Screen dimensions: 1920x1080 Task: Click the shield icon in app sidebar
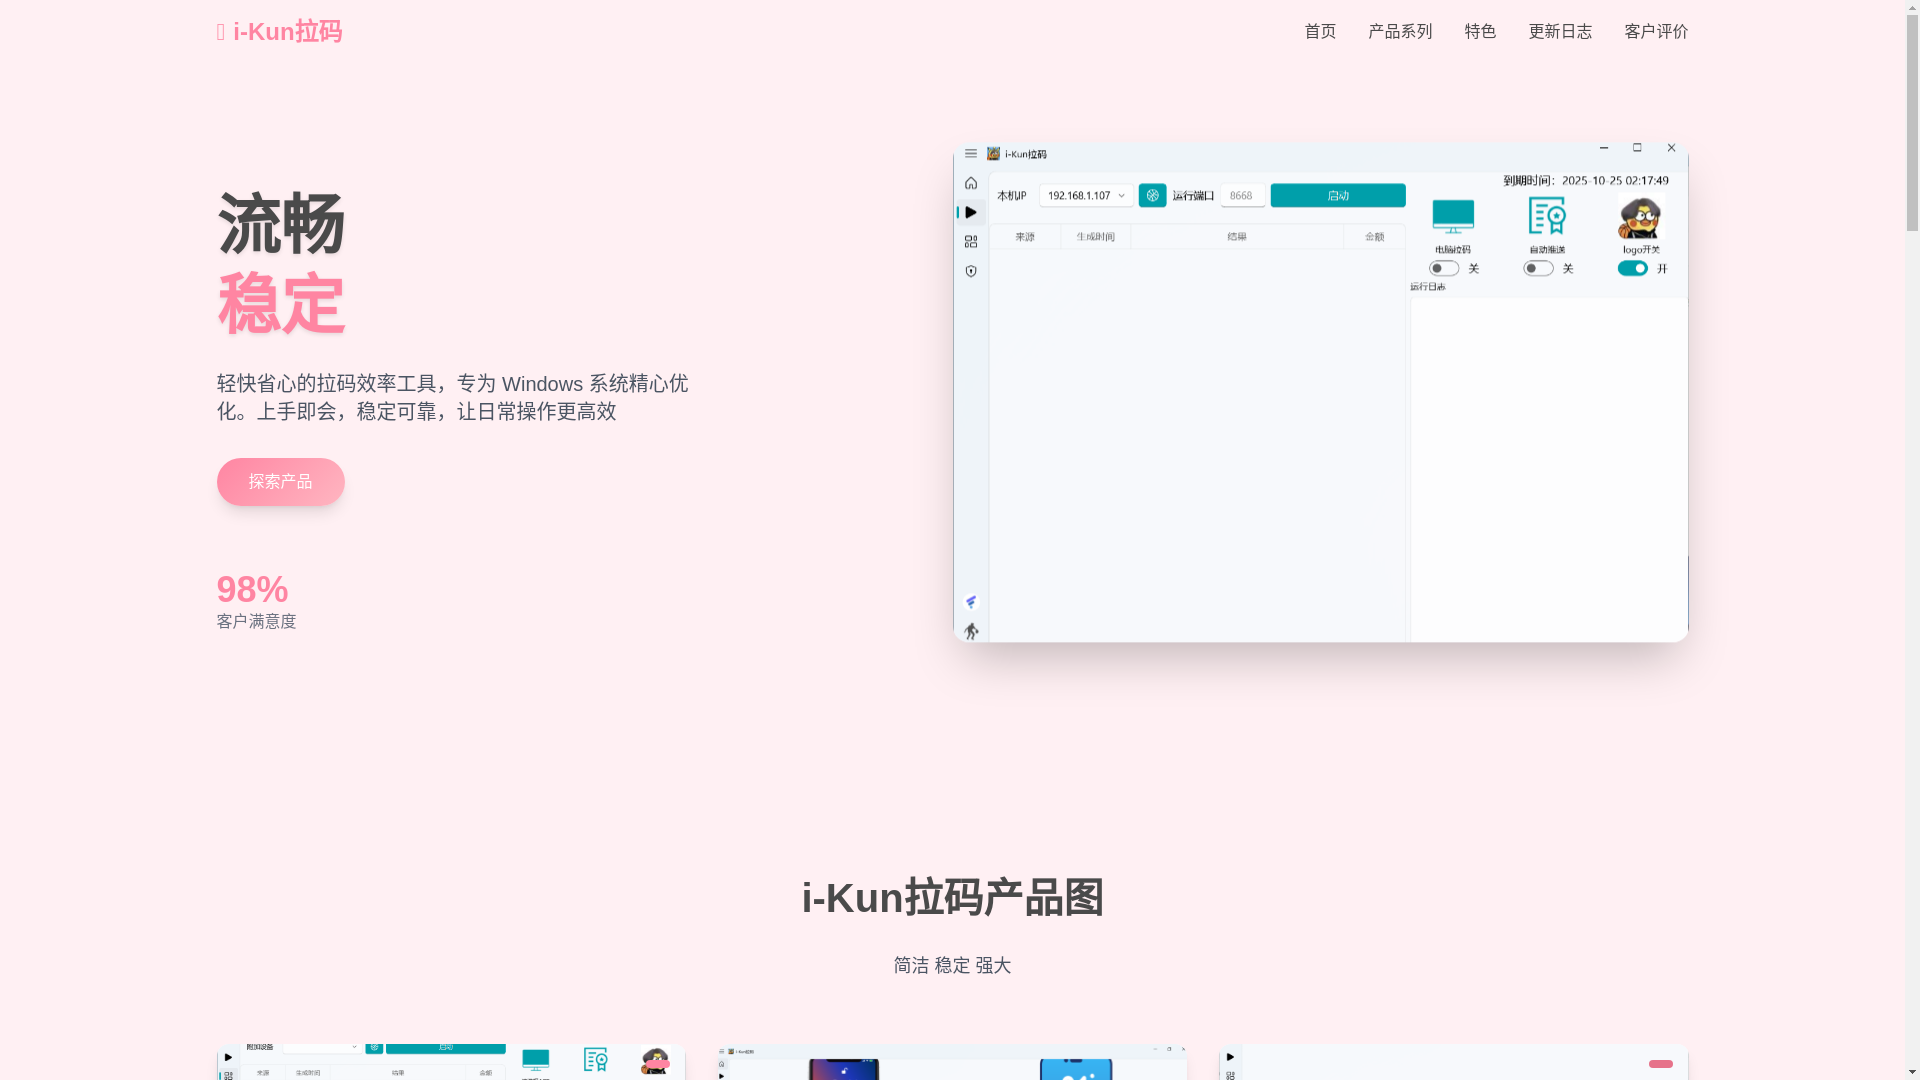click(970, 271)
